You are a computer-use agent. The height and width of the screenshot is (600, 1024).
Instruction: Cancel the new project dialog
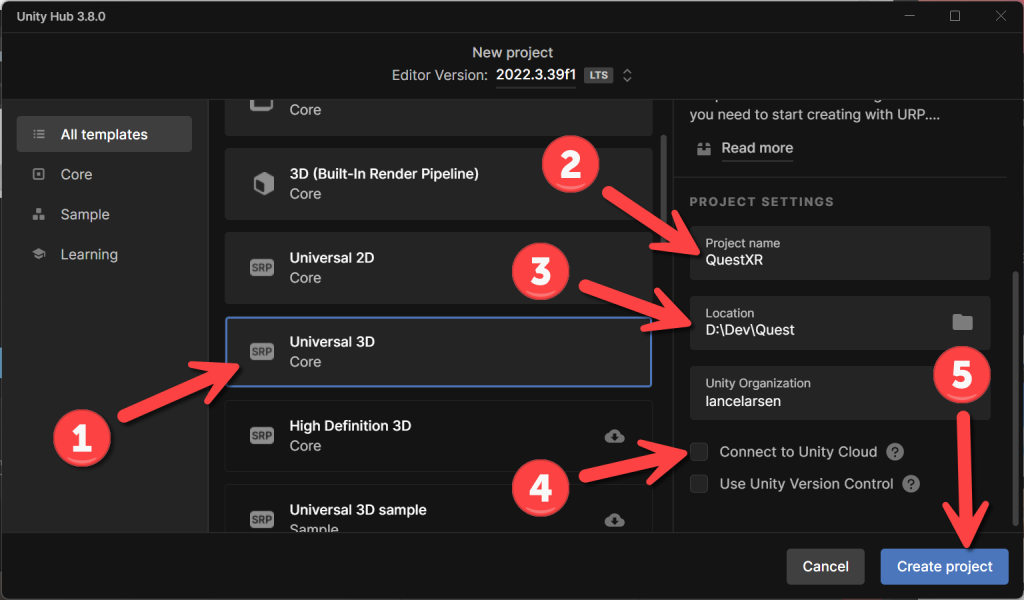(825, 566)
